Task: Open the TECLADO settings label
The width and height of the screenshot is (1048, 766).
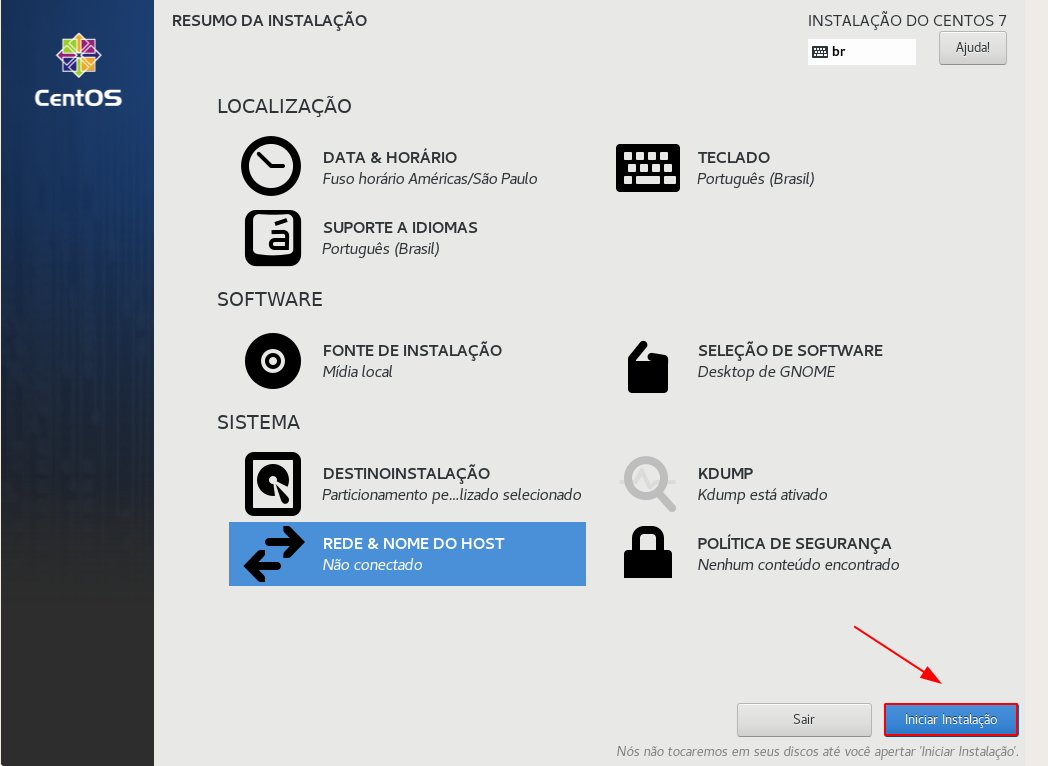Action: 734,158
